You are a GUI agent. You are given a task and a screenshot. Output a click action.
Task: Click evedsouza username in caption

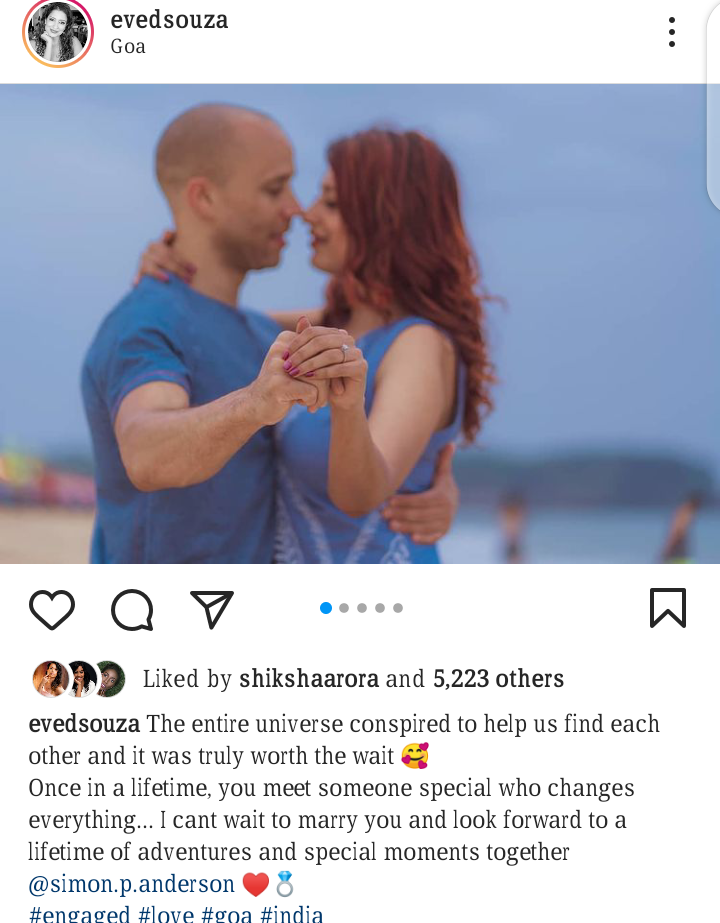[84, 724]
